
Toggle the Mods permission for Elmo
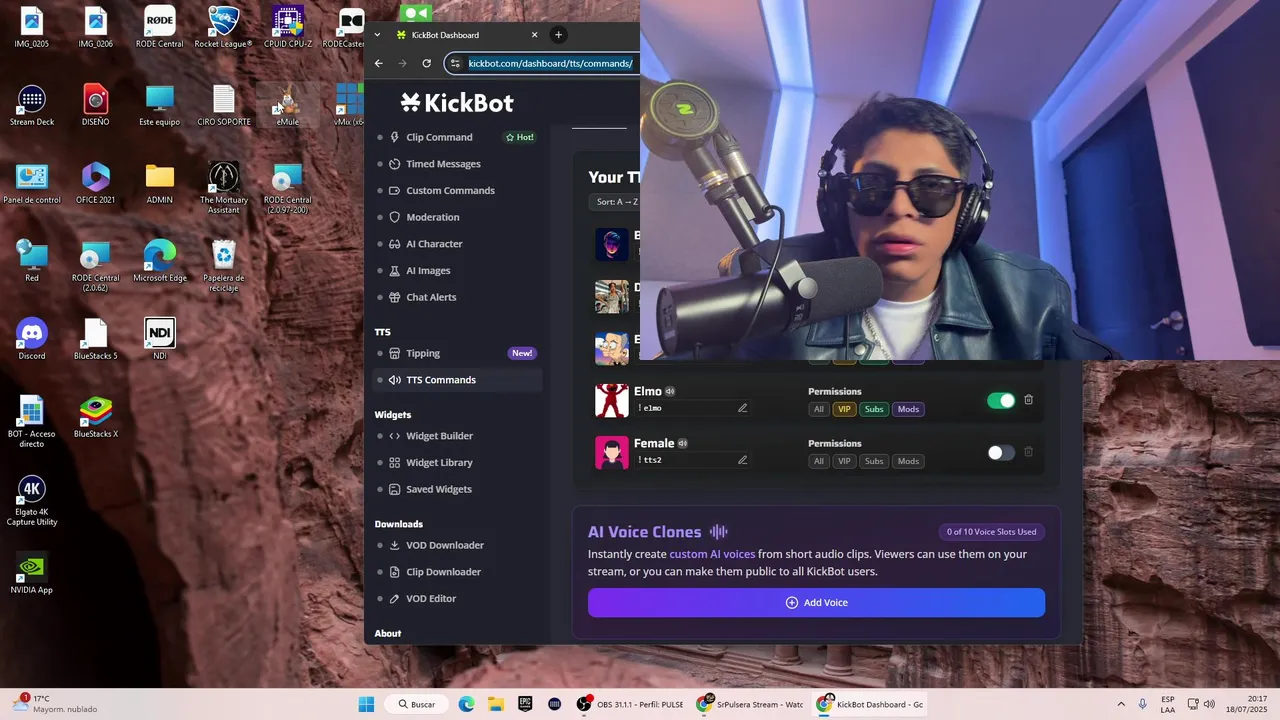tap(908, 409)
